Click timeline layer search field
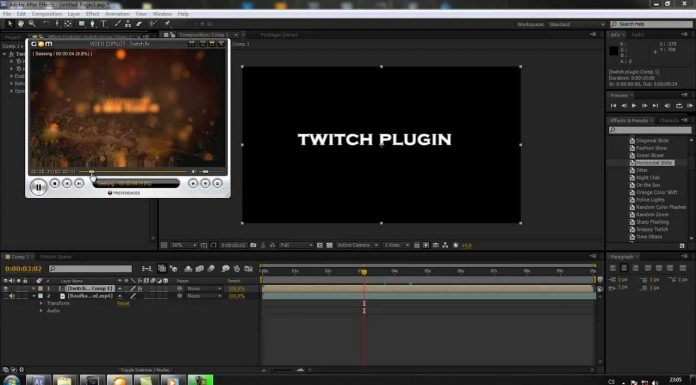The width and height of the screenshot is (696, 385). coord(91,269)
